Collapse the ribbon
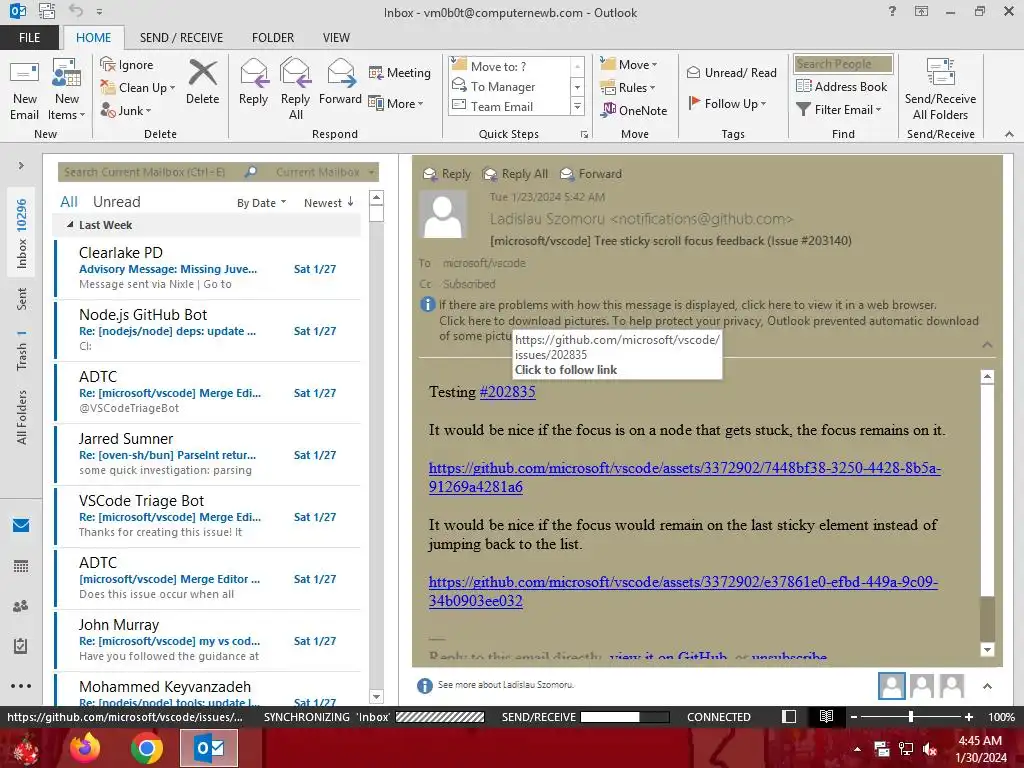The width and height of the screenshot is (1024, 768). (x=1009, y=134)
